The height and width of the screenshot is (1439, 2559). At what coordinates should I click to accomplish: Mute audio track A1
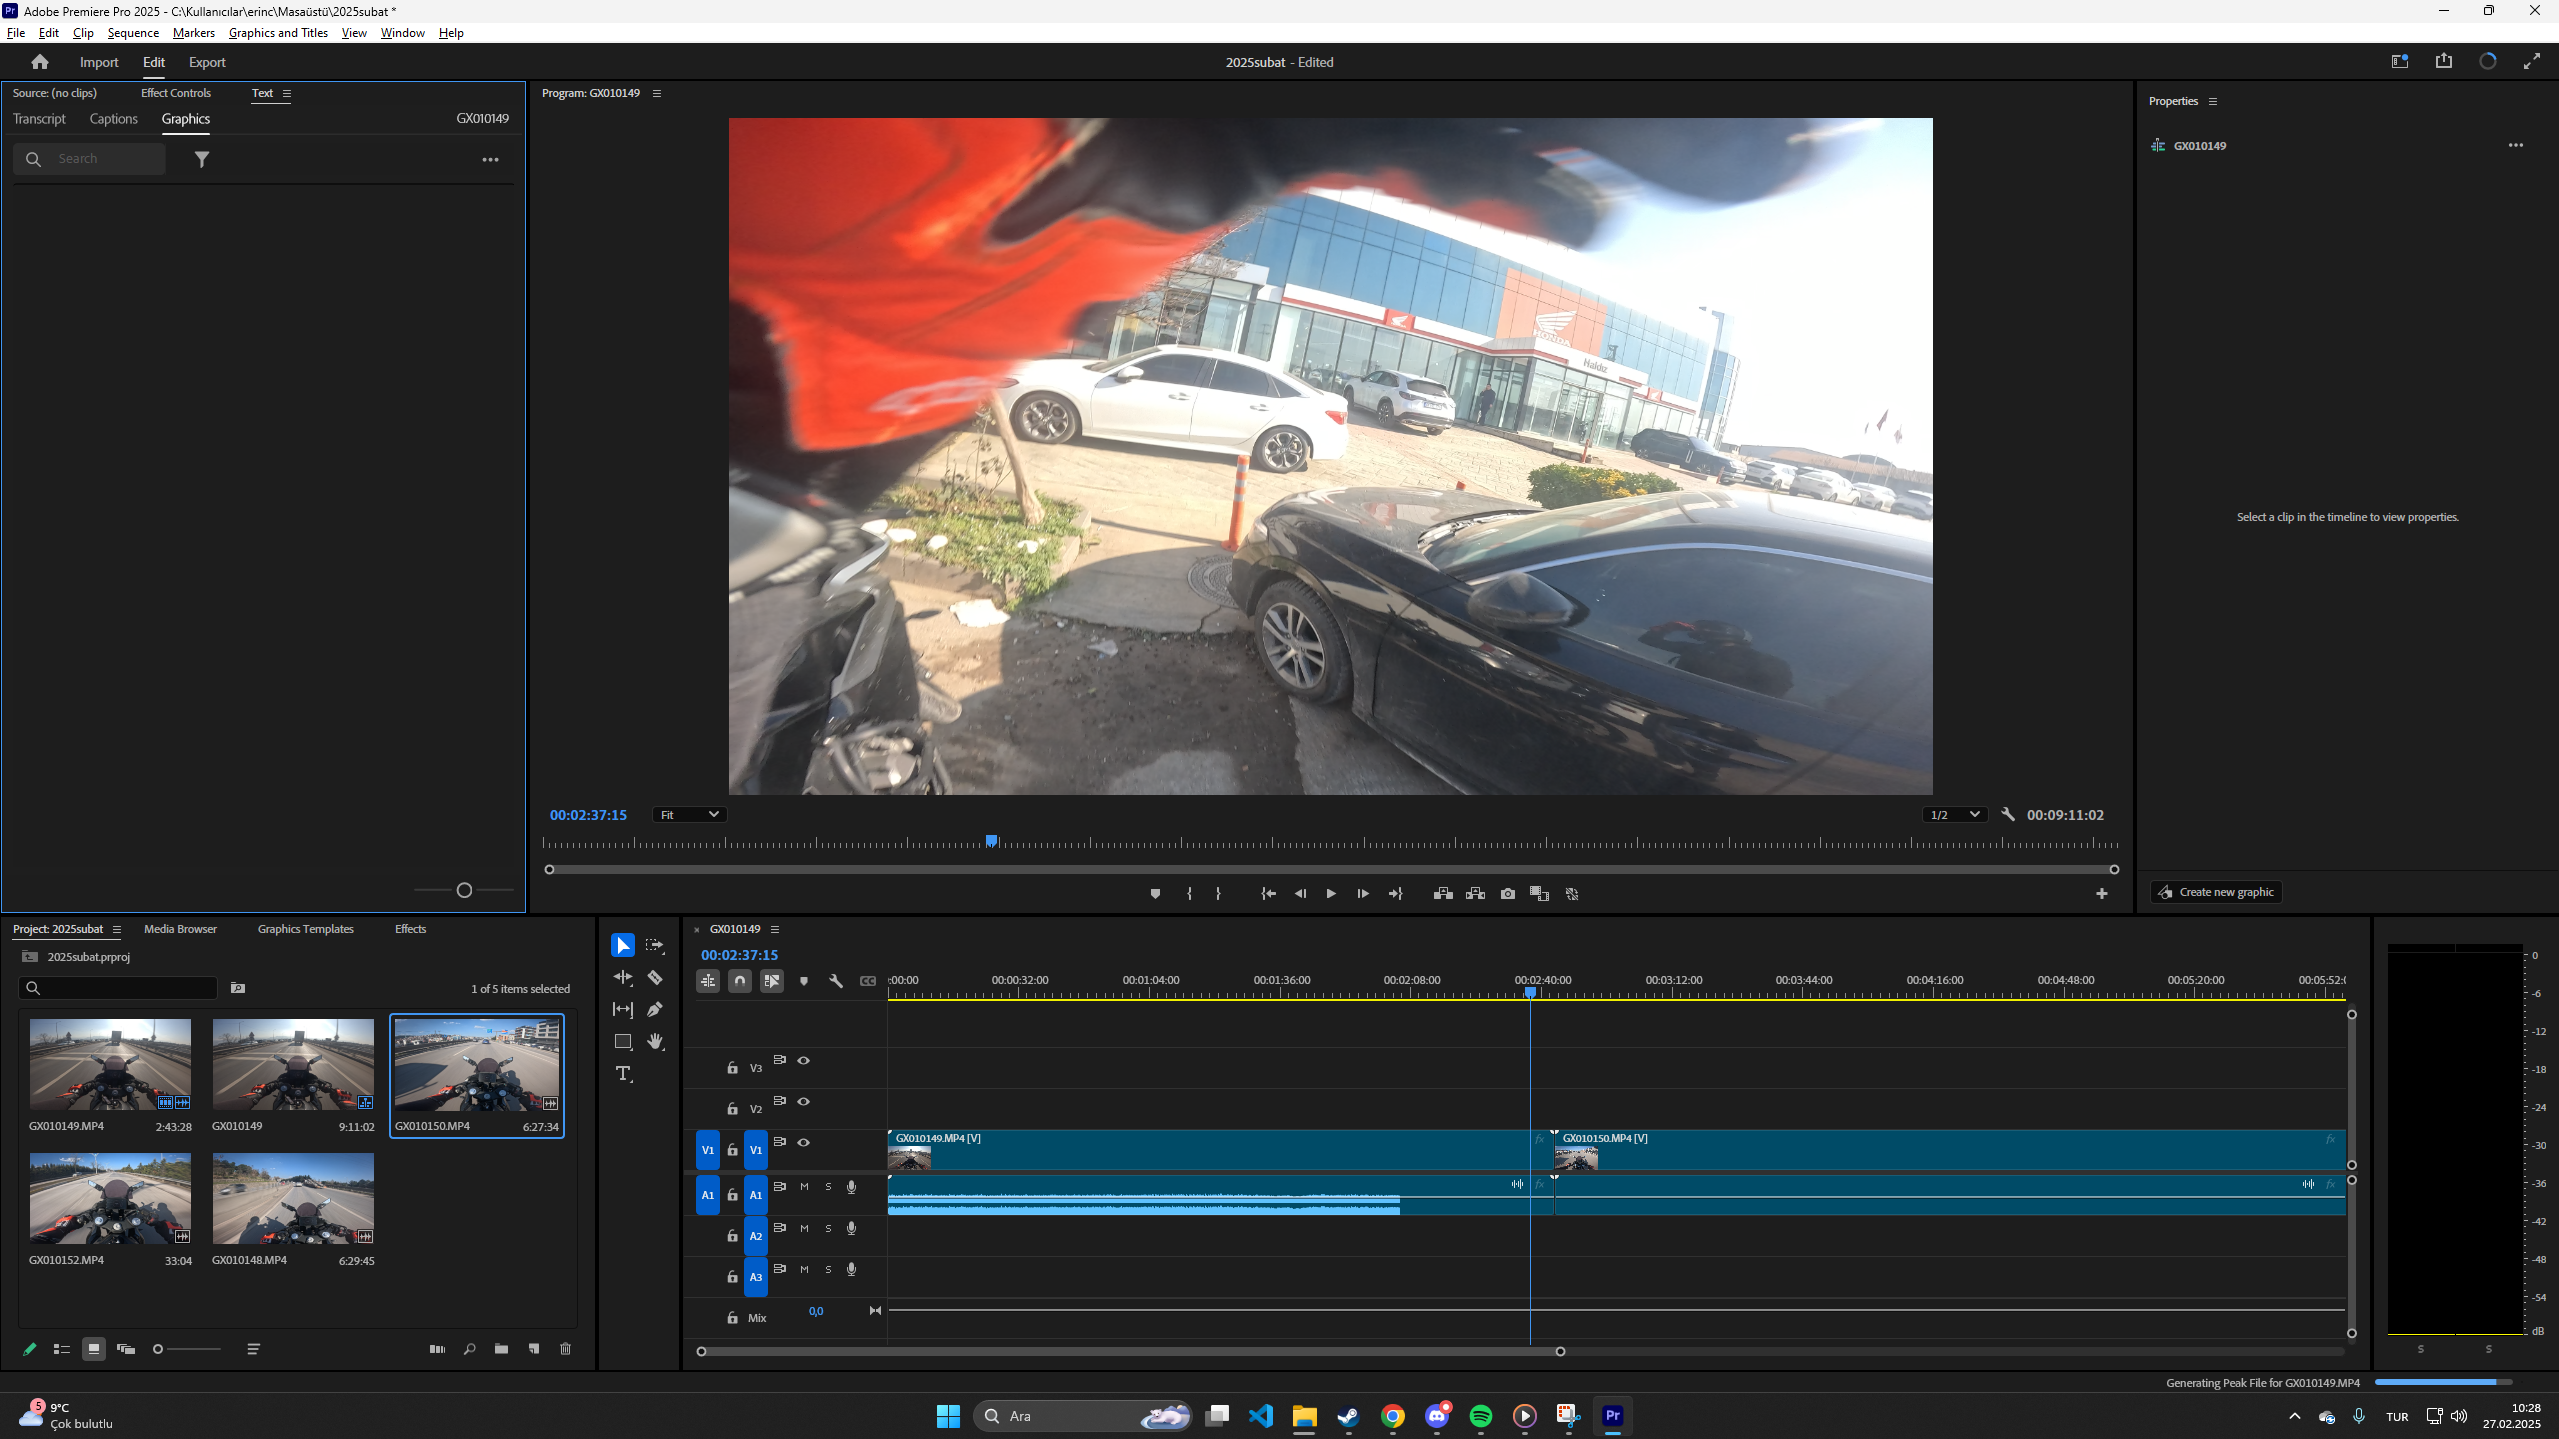pyautogui.click(x=804, y=1187)
